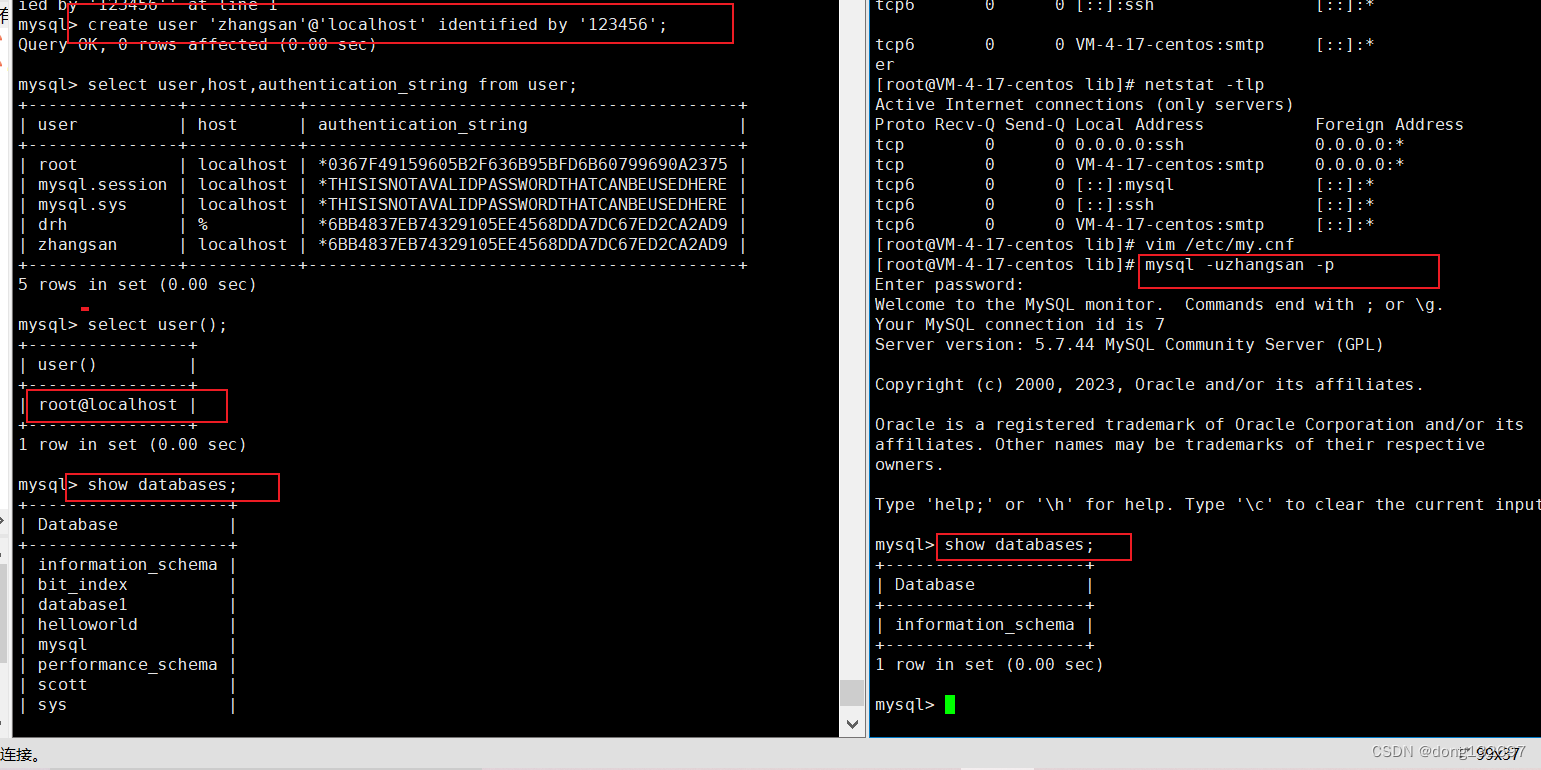Click the 'vim /etc/my.cnf' command
The height and width of the screenshot is (770, 1541).
tap(1219, 245)
